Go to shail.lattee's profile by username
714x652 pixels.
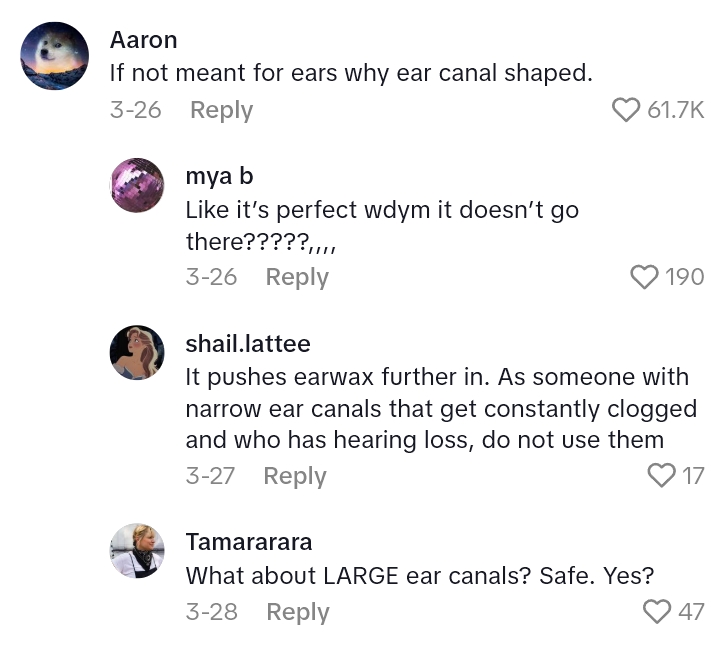(x=248, y=344)
